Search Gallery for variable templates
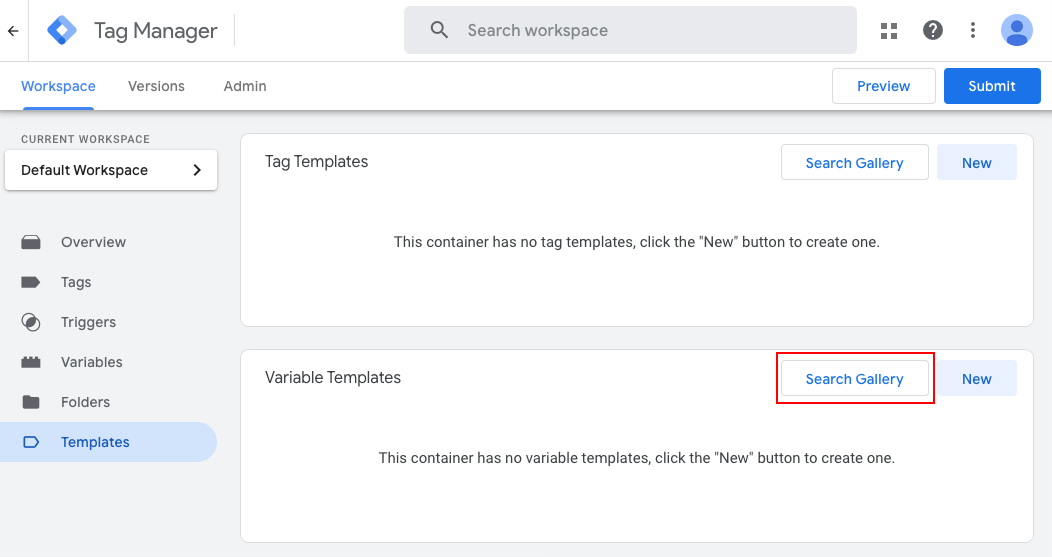The width and height of the screenshot is (1052, 557). point(854,379)
